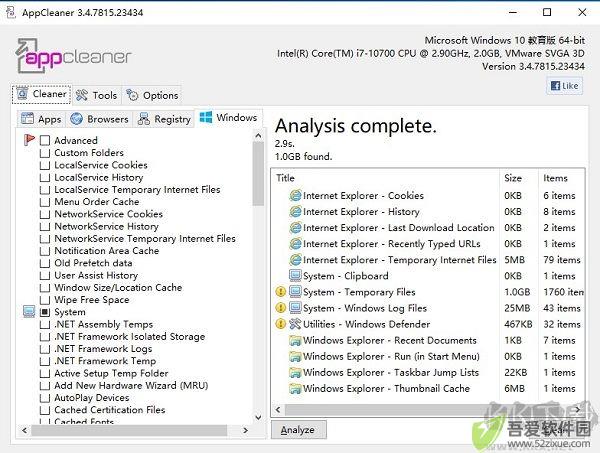Click the red flag Advanced icon
600x453 pixels.
29,140
